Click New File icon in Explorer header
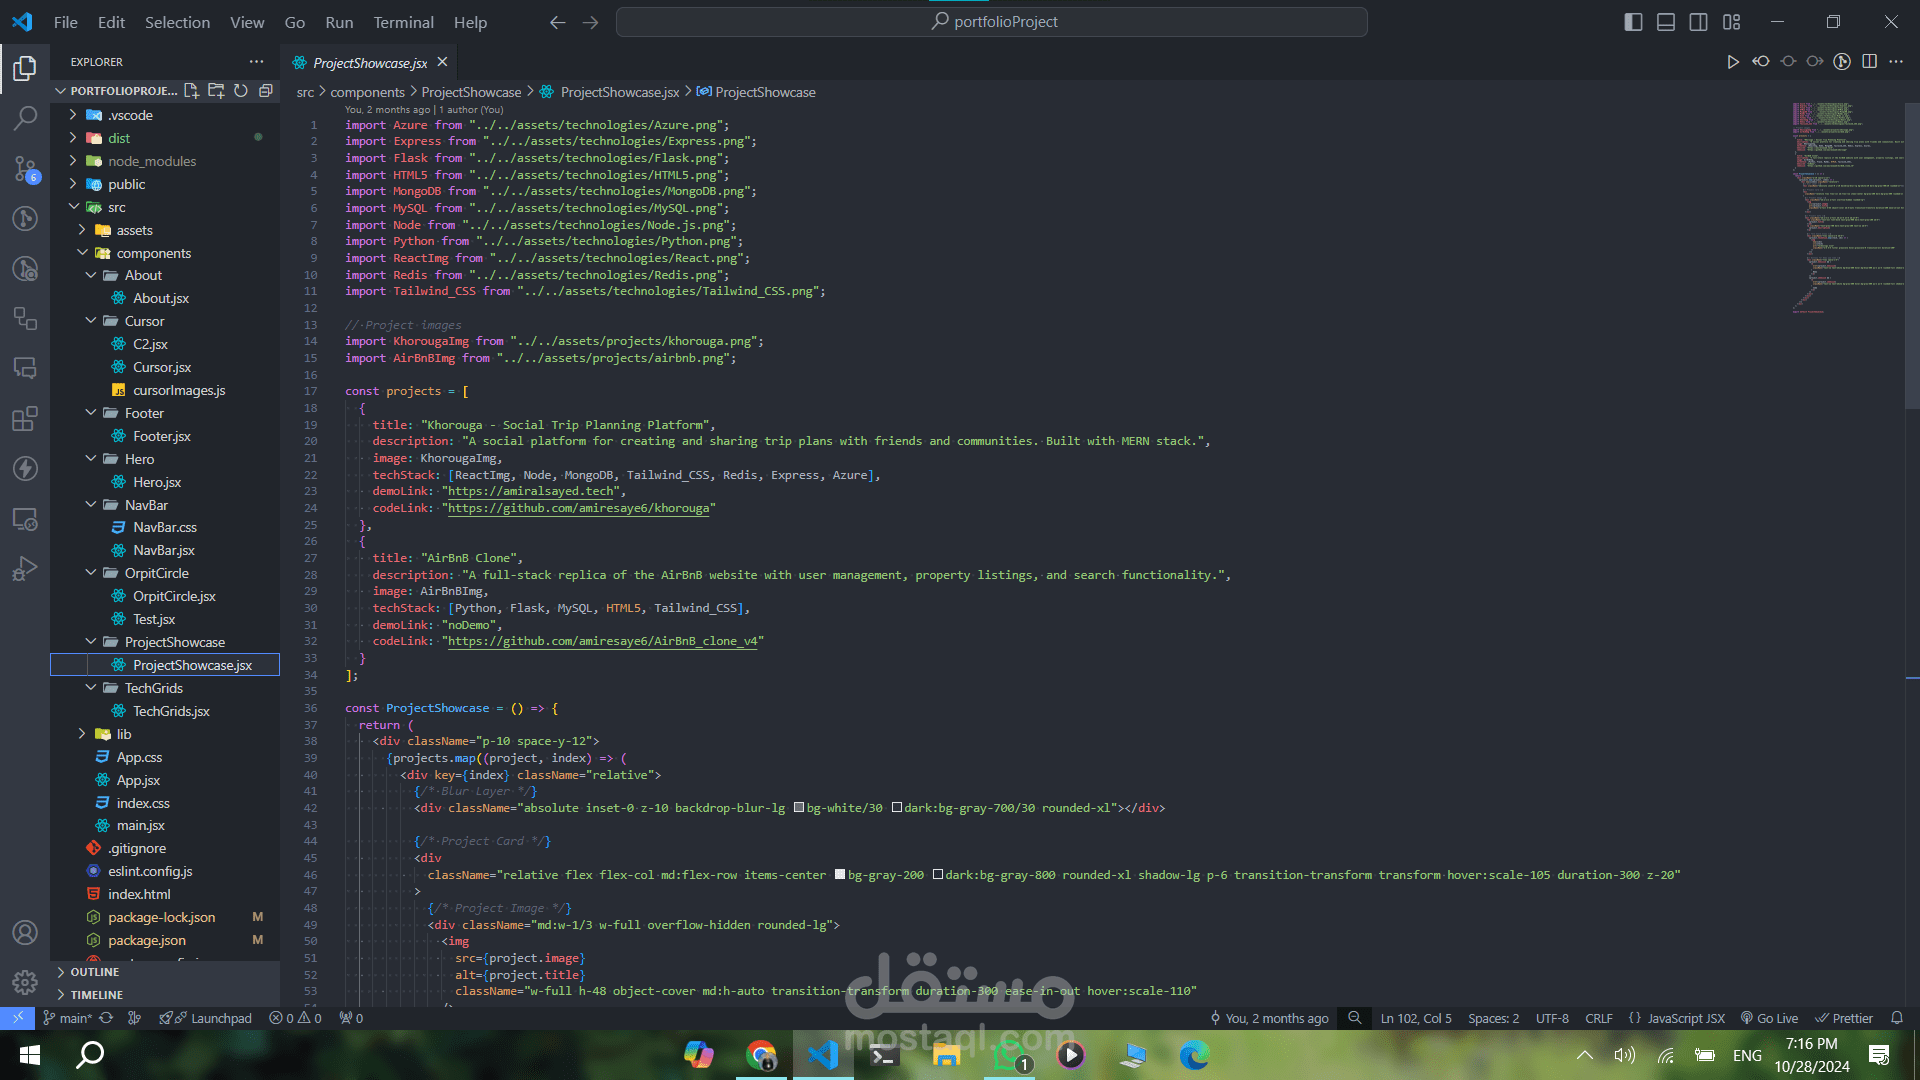The width and height of the screenshot is (1920, 1080). click(191, 91)
